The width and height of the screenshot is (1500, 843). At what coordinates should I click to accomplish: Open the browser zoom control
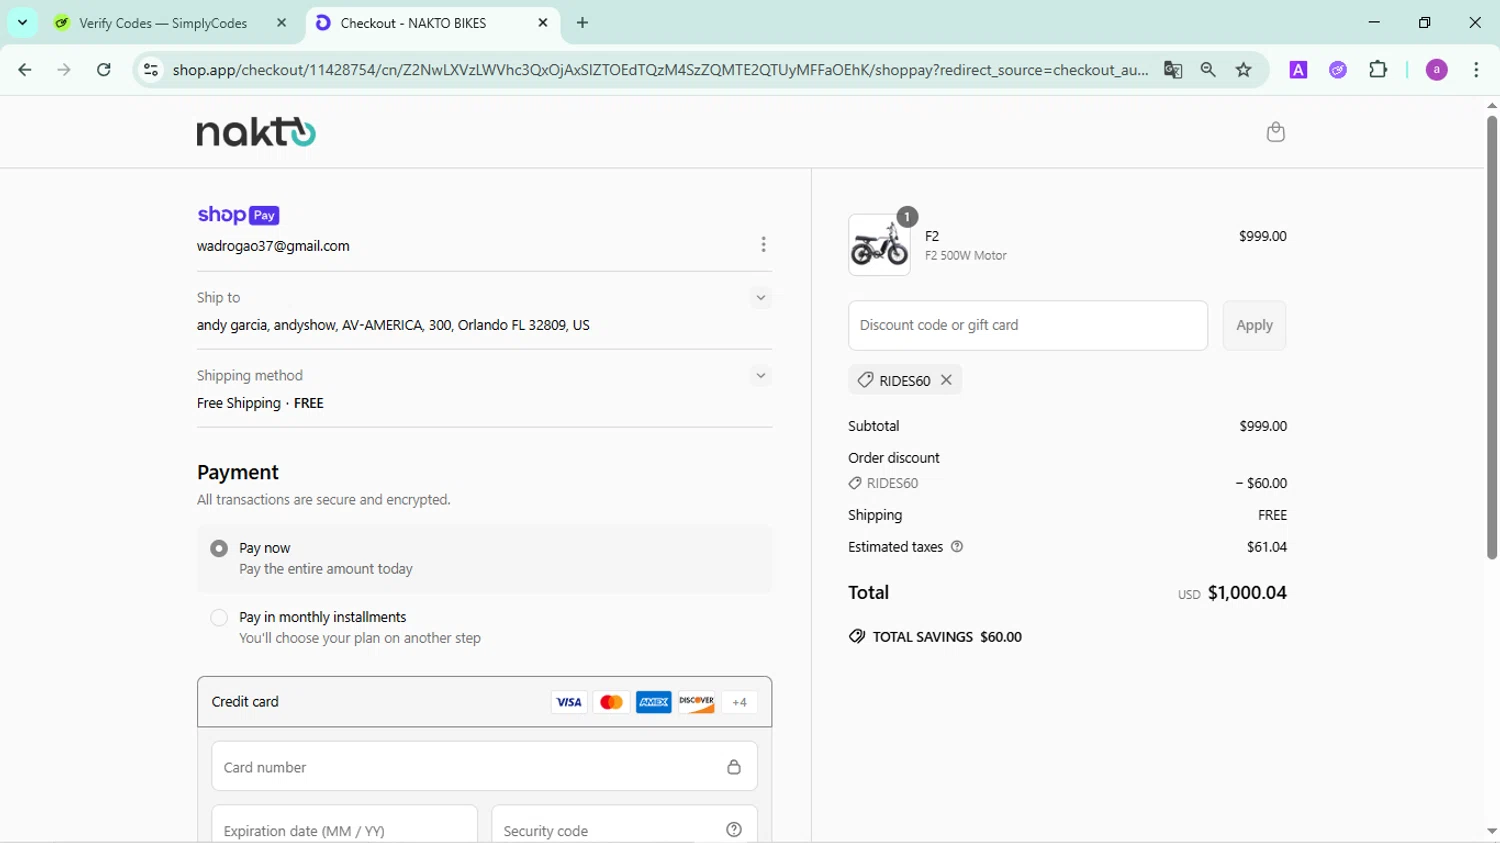(x=1208, y=70)
